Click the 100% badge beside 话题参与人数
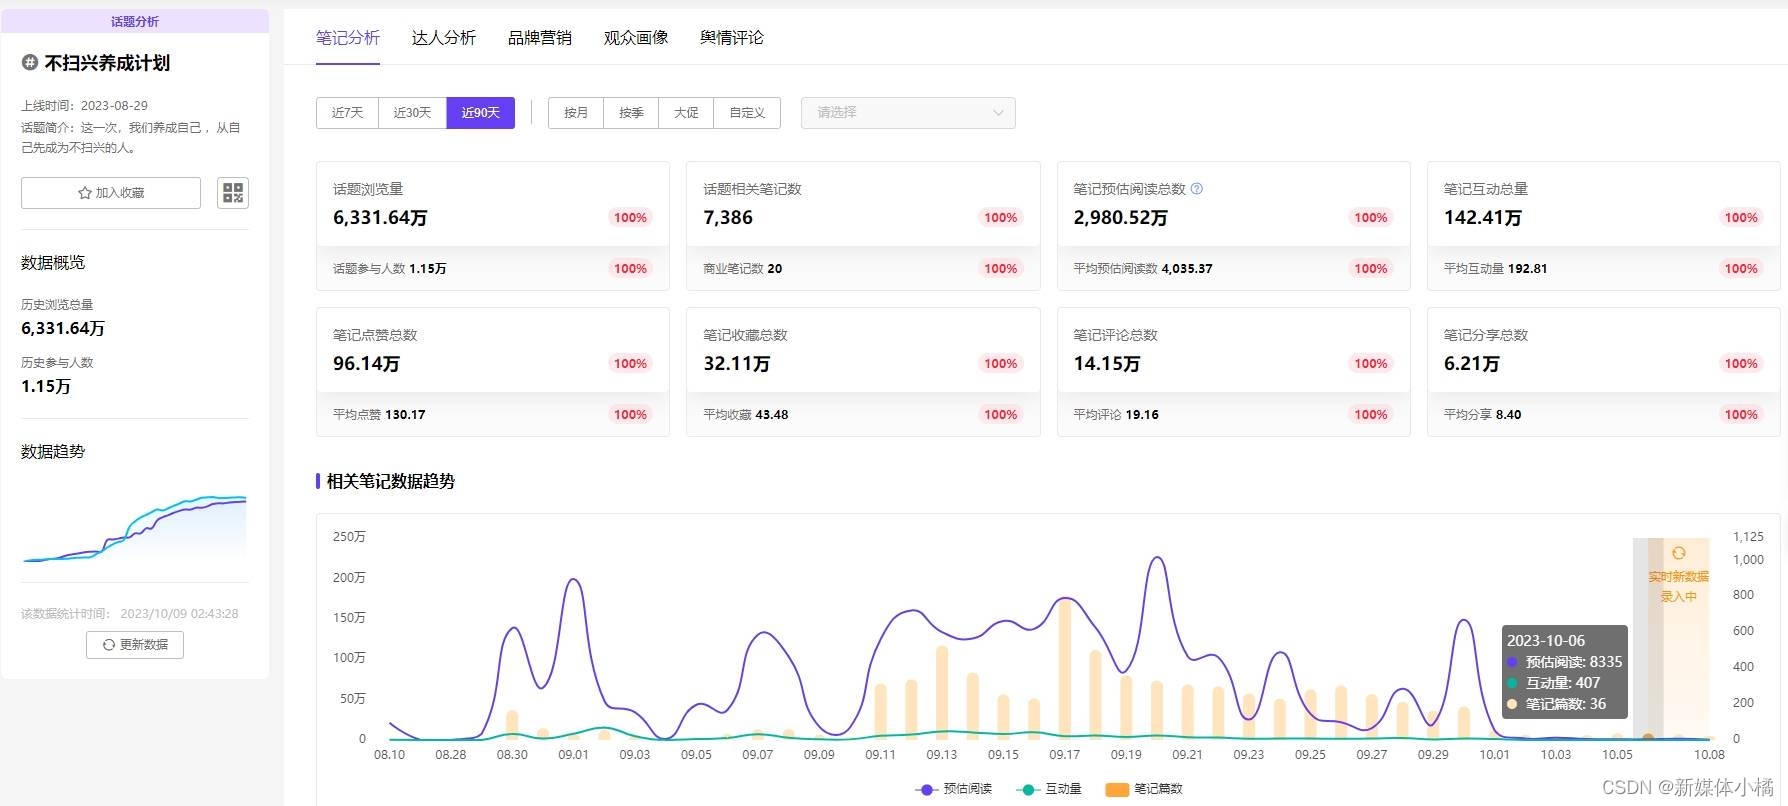 pos(630,269)
